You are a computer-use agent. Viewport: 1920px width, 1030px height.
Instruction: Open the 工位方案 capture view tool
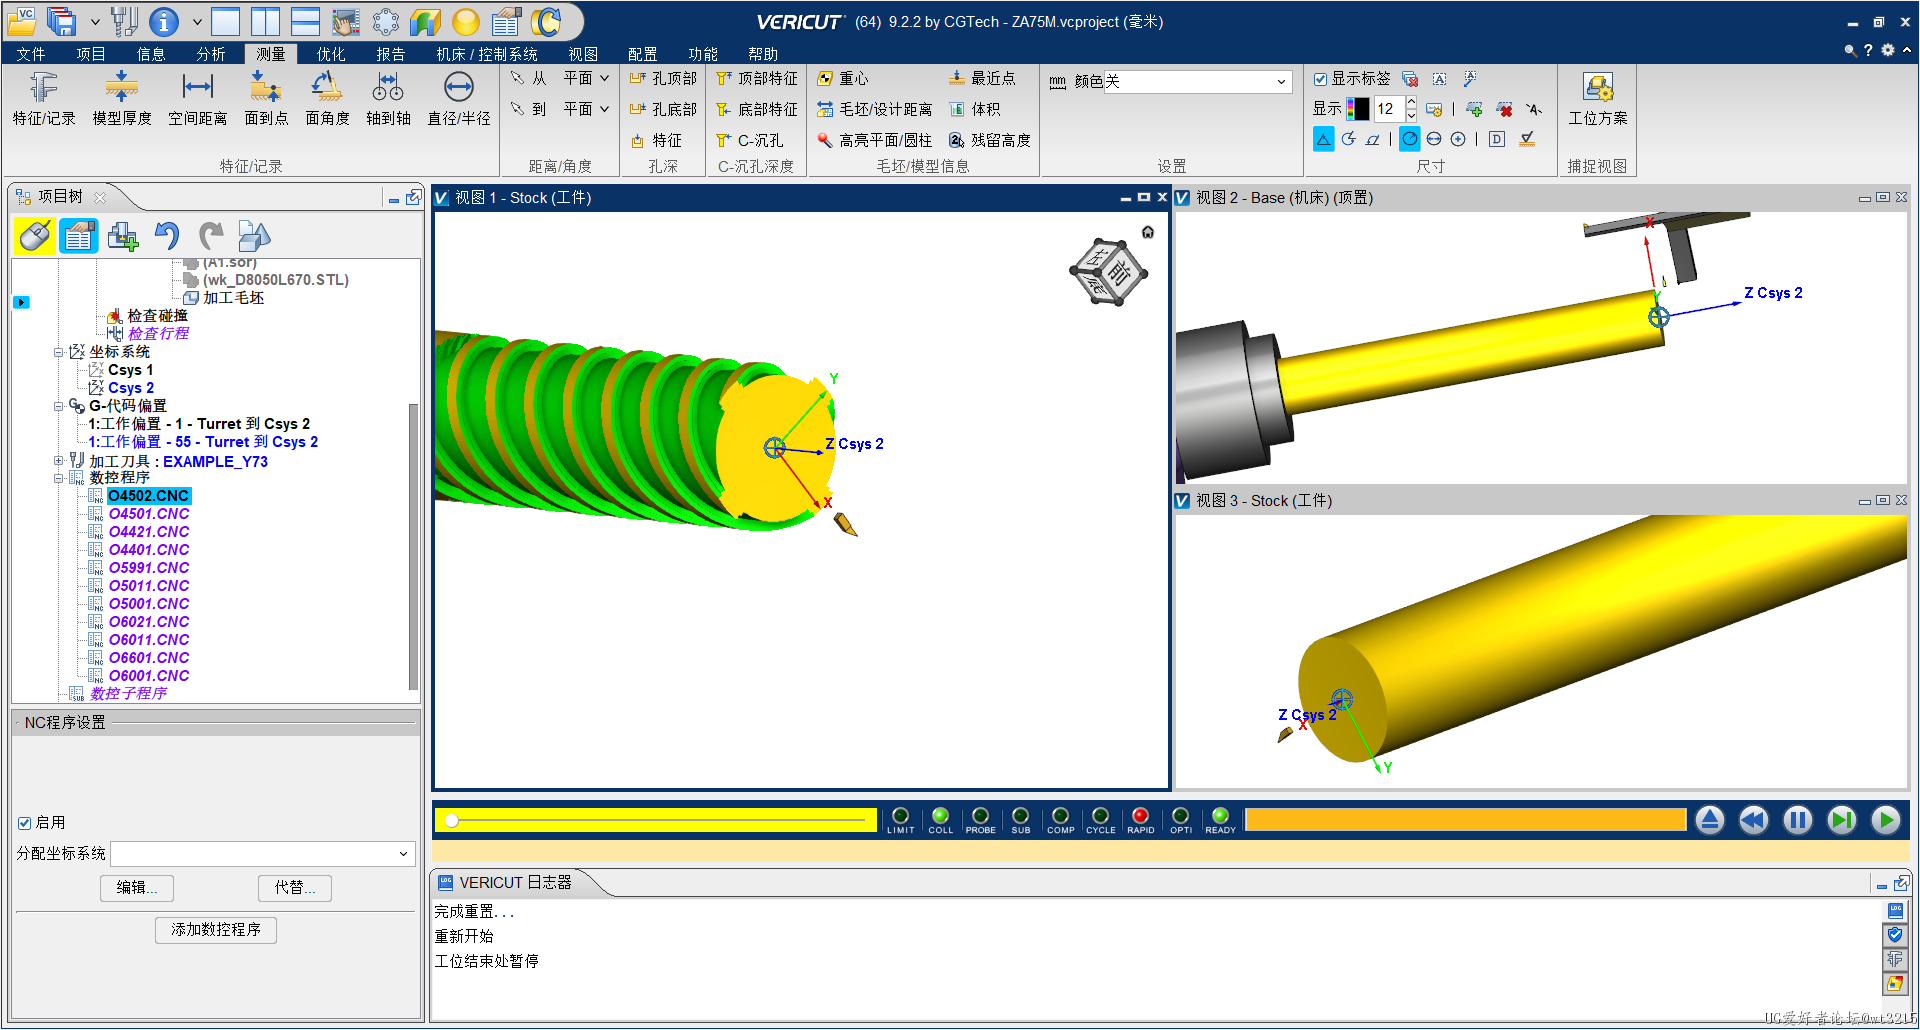[x=1598, y=99]
